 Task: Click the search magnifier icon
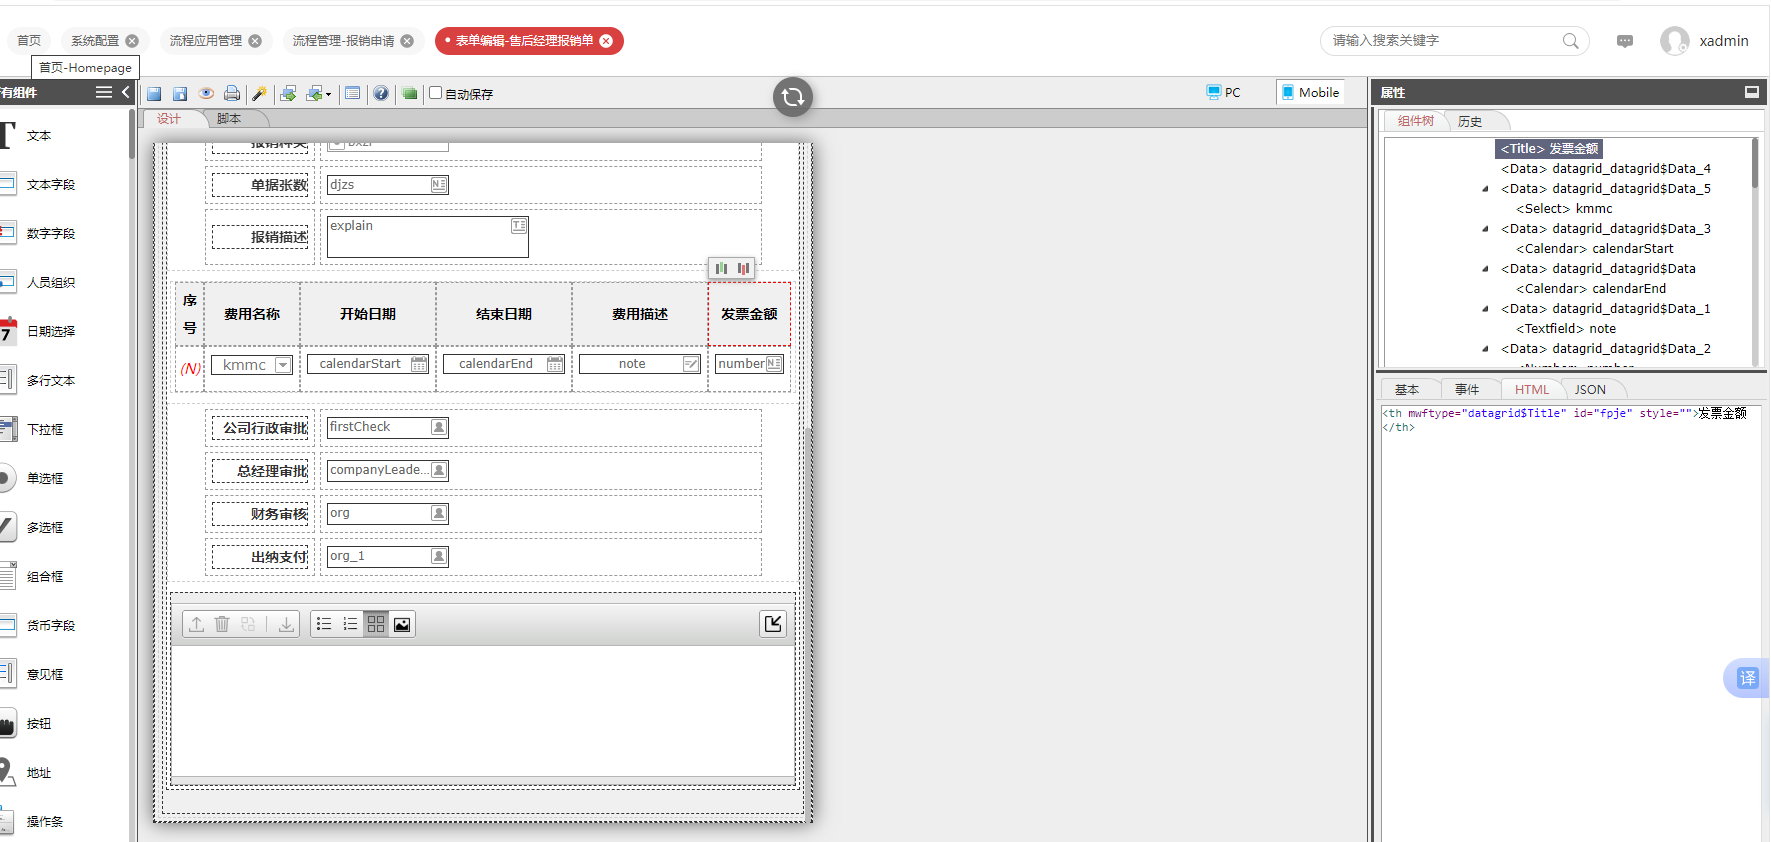(x=1571, y=41)
